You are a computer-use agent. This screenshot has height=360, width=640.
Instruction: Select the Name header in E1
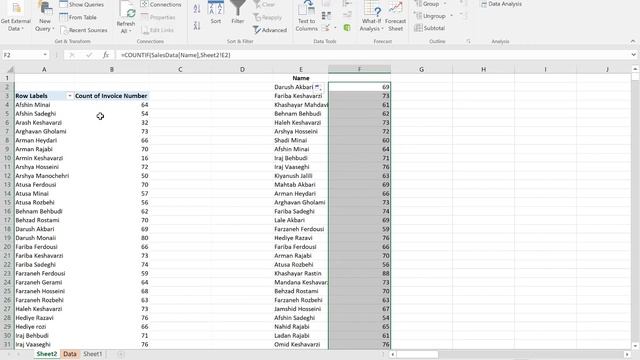(x=301, y=78)
